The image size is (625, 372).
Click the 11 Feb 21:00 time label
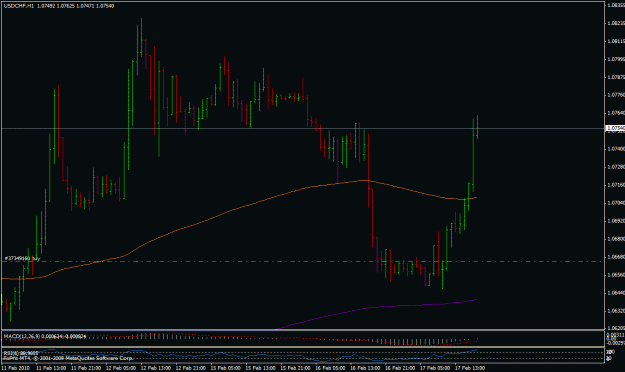(x=86, y=368)
